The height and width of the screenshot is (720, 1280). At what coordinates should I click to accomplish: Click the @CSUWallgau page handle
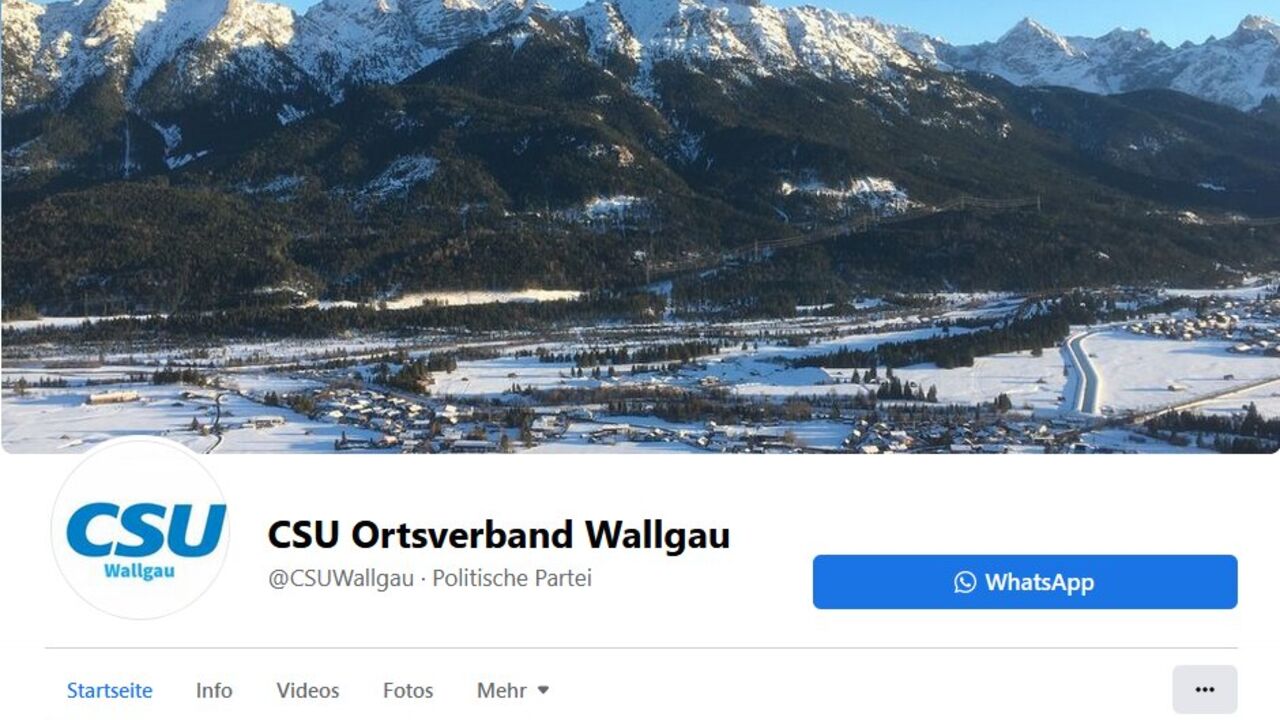(x=341, y=578)
